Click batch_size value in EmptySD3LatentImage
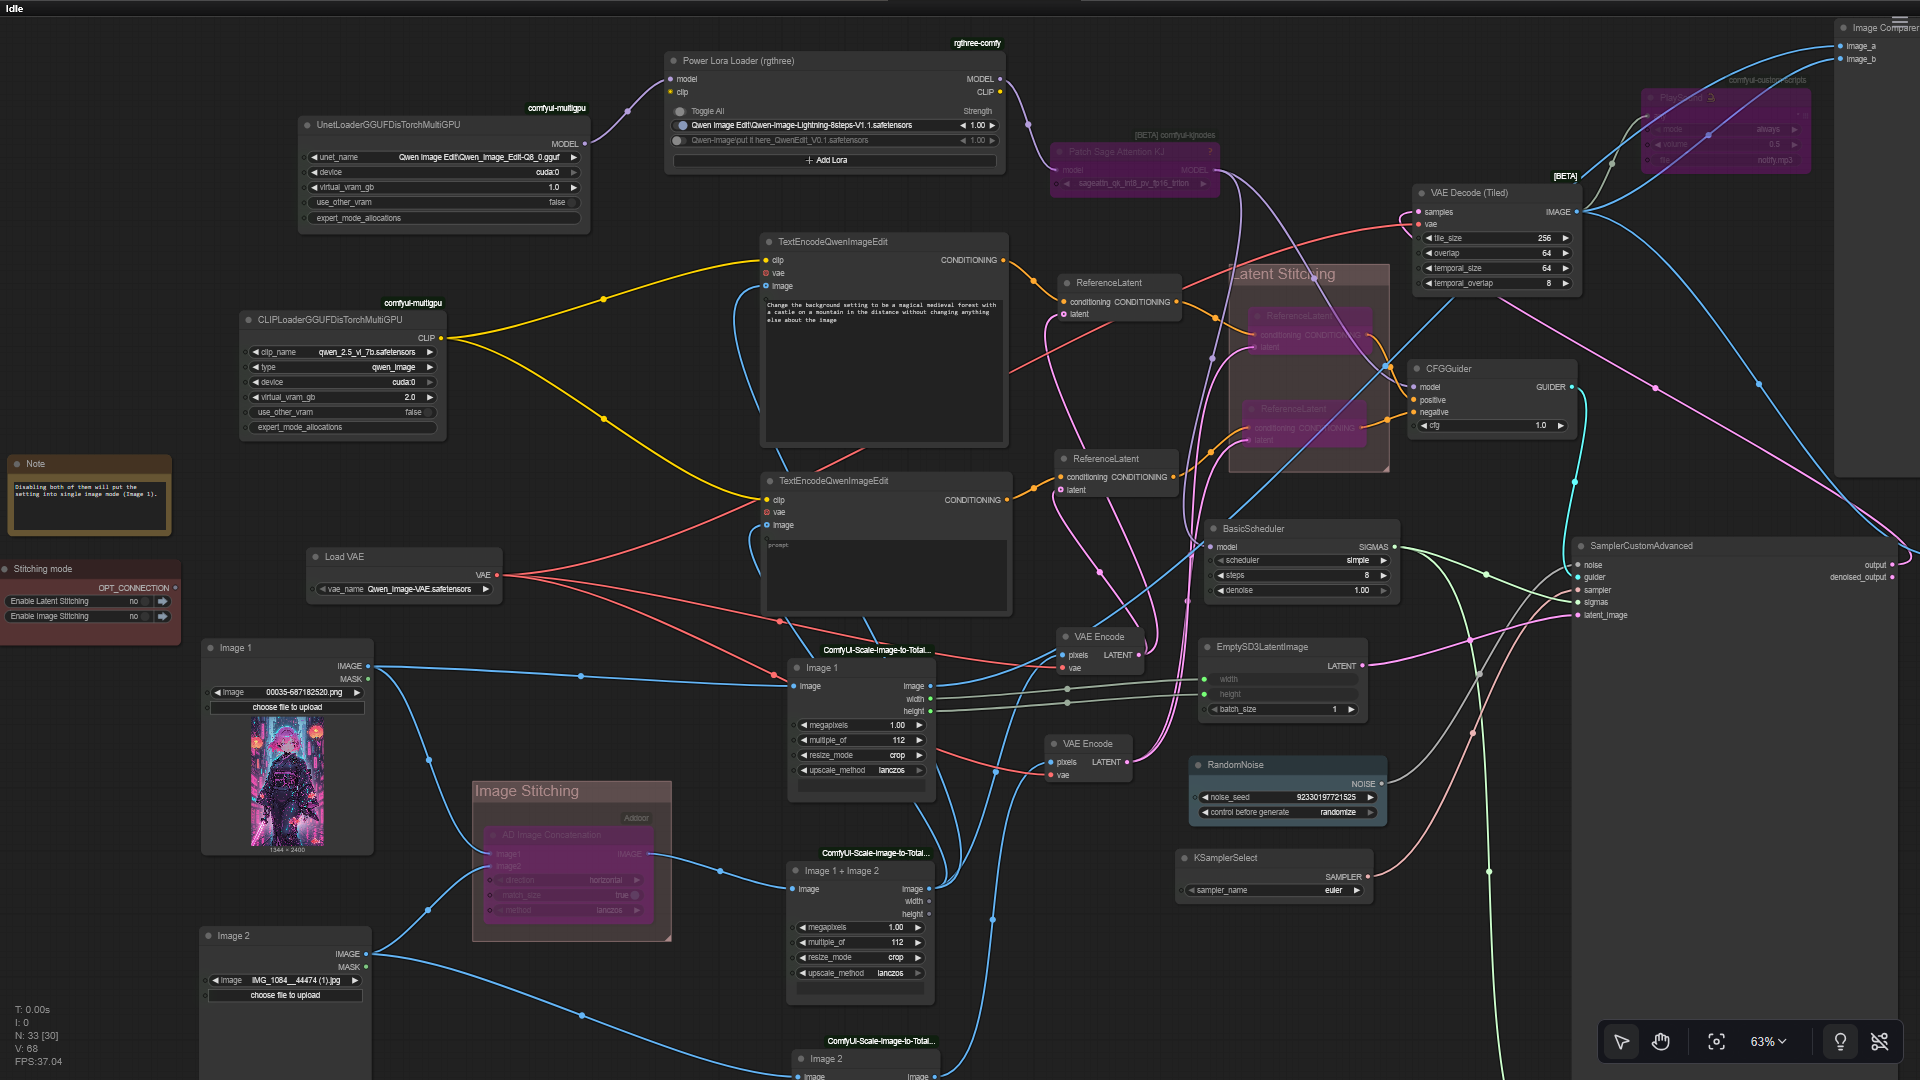This screenshot has height=1080, width=1920. [x=1283, y=709]
